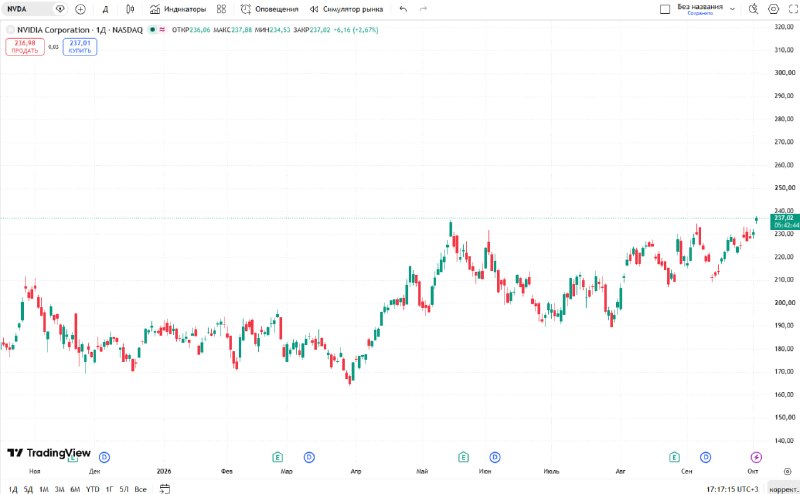
Task: Open the go-to-date calendar icon
Action: [165, 489]
